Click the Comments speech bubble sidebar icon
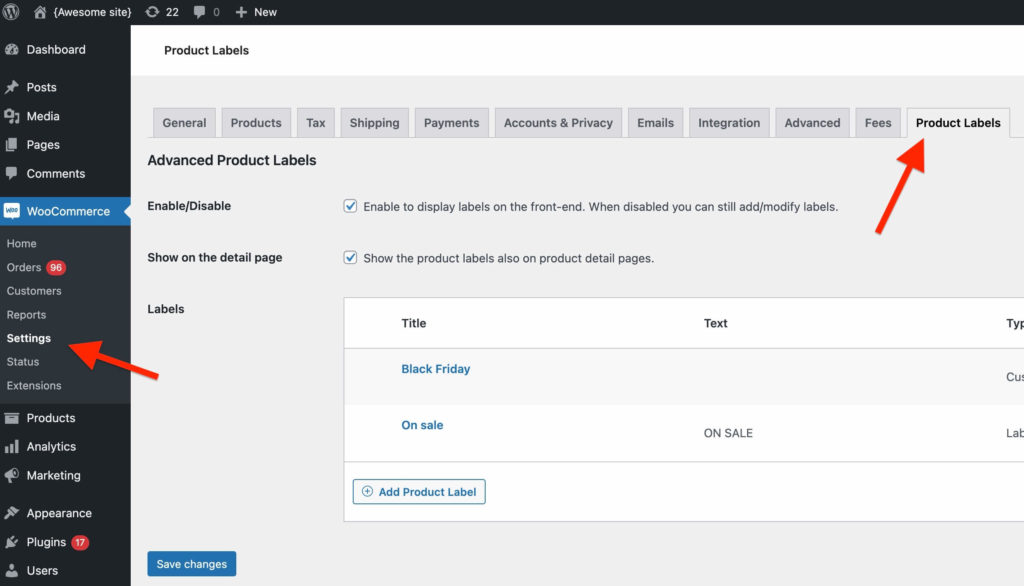This screenshot has height=586, width=1024. tap(12, 174)
